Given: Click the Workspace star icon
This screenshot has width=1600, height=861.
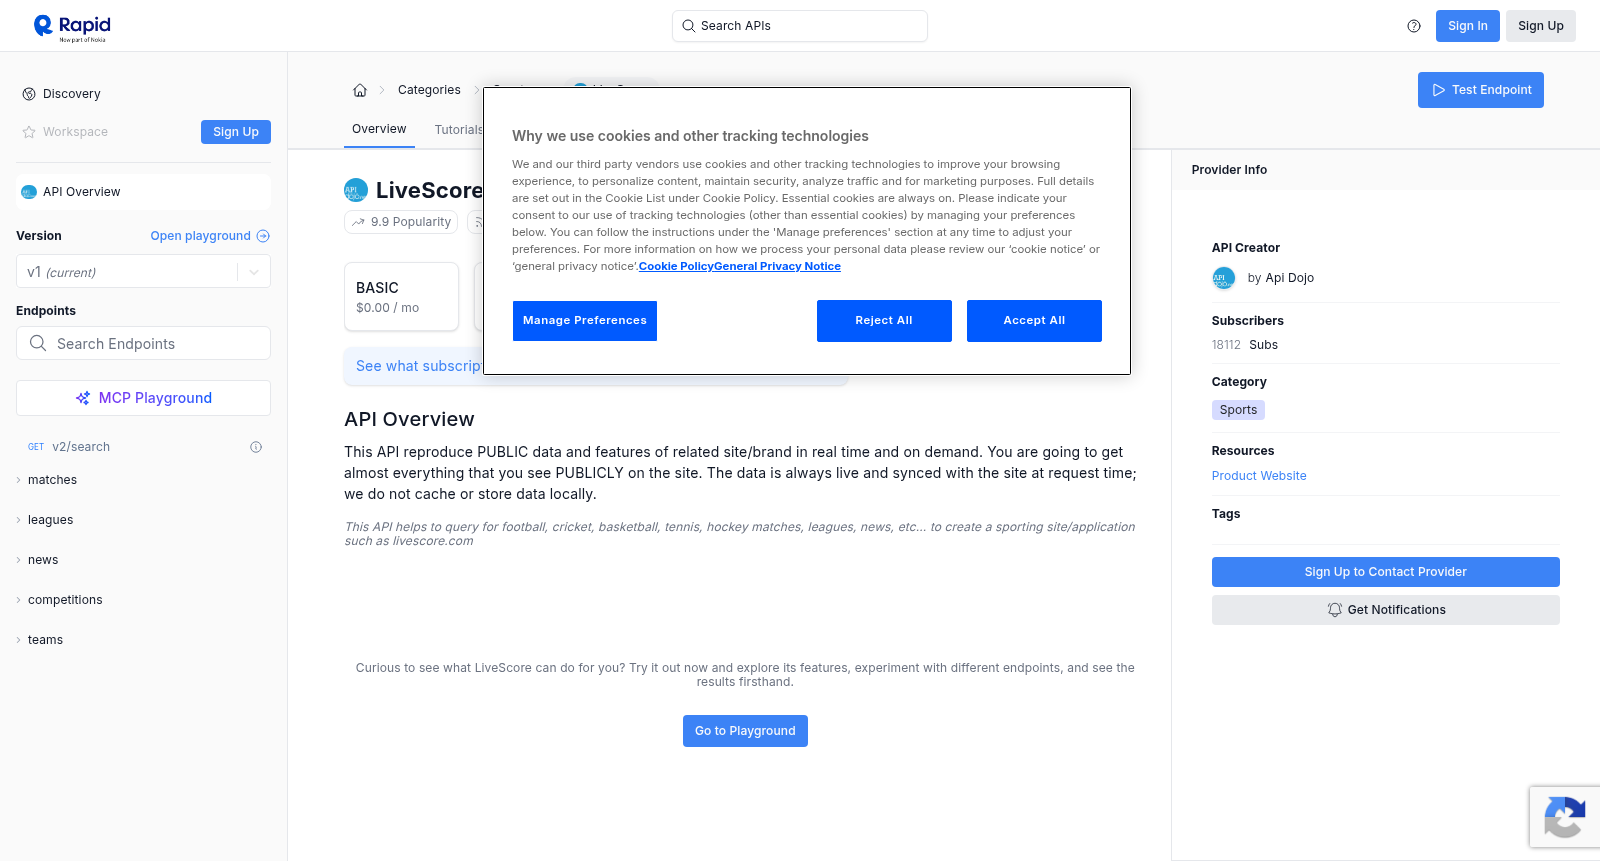Looking at the screenshot, I should pyautogui.click(x=29, y=132).
